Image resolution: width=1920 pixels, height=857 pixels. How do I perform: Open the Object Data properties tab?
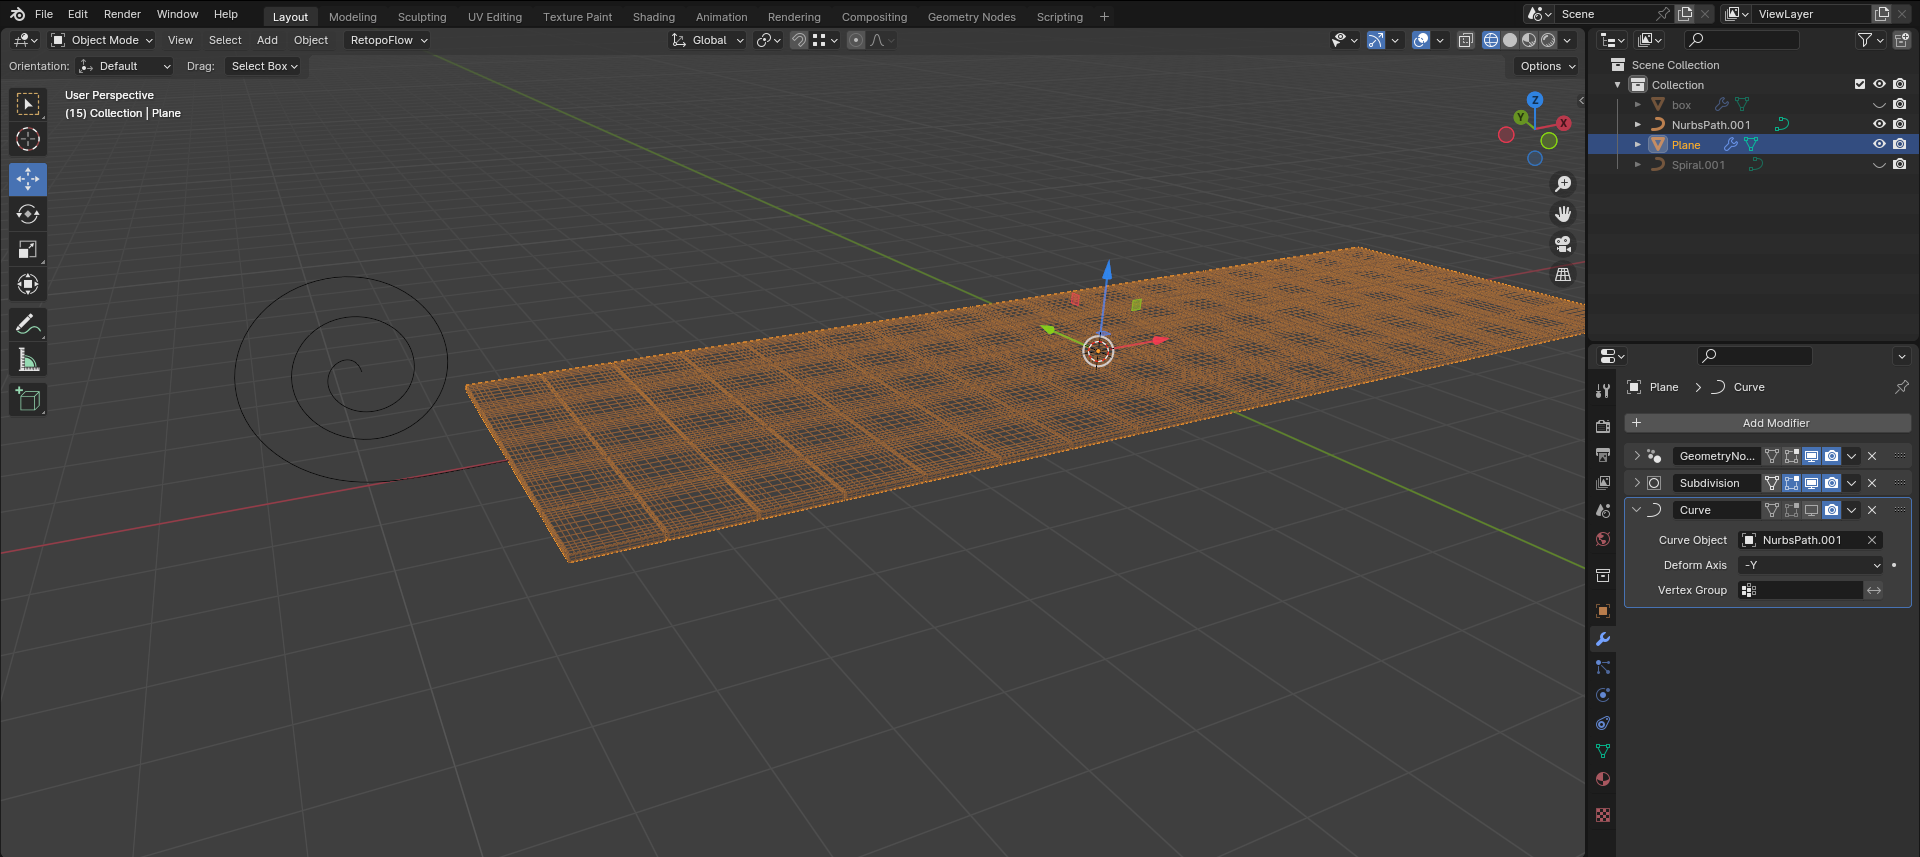pos(1603,751)
